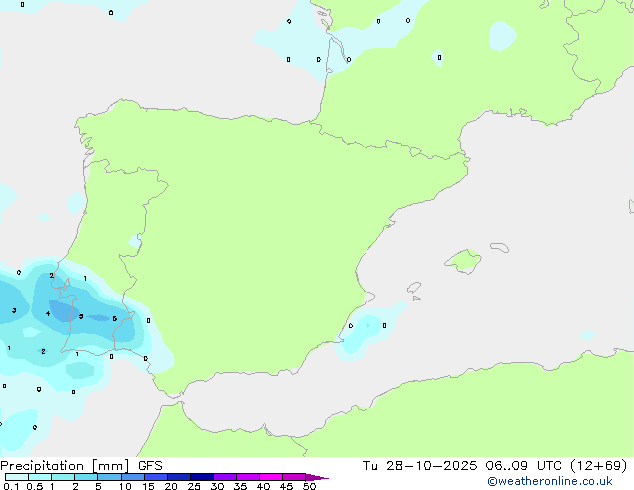Click the forecast offset "(12+69)"
Image resolution: width=634 pixels, height=490 pixels.
[599, 466]
